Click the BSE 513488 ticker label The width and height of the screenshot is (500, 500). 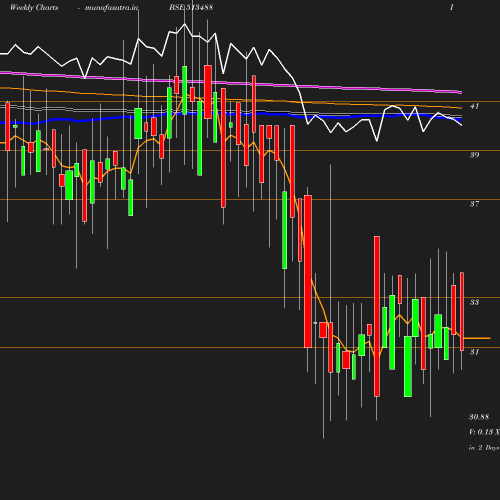(x=191, y=7)
